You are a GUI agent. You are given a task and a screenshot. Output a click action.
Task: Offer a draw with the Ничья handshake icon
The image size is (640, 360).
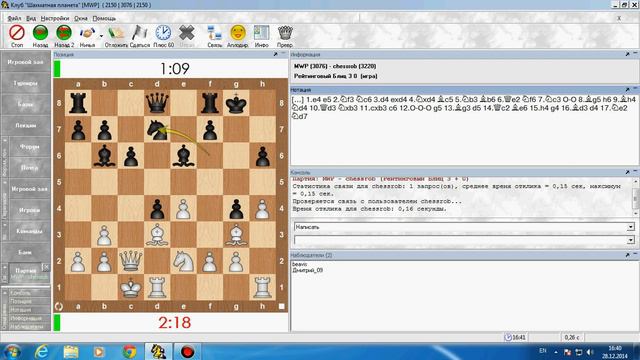[87, 33]
